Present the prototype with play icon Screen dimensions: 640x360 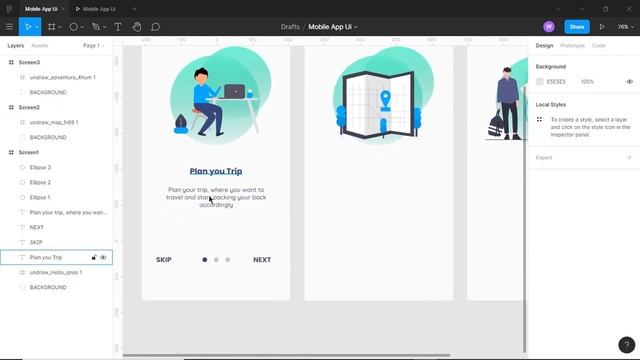click(602, 27)
